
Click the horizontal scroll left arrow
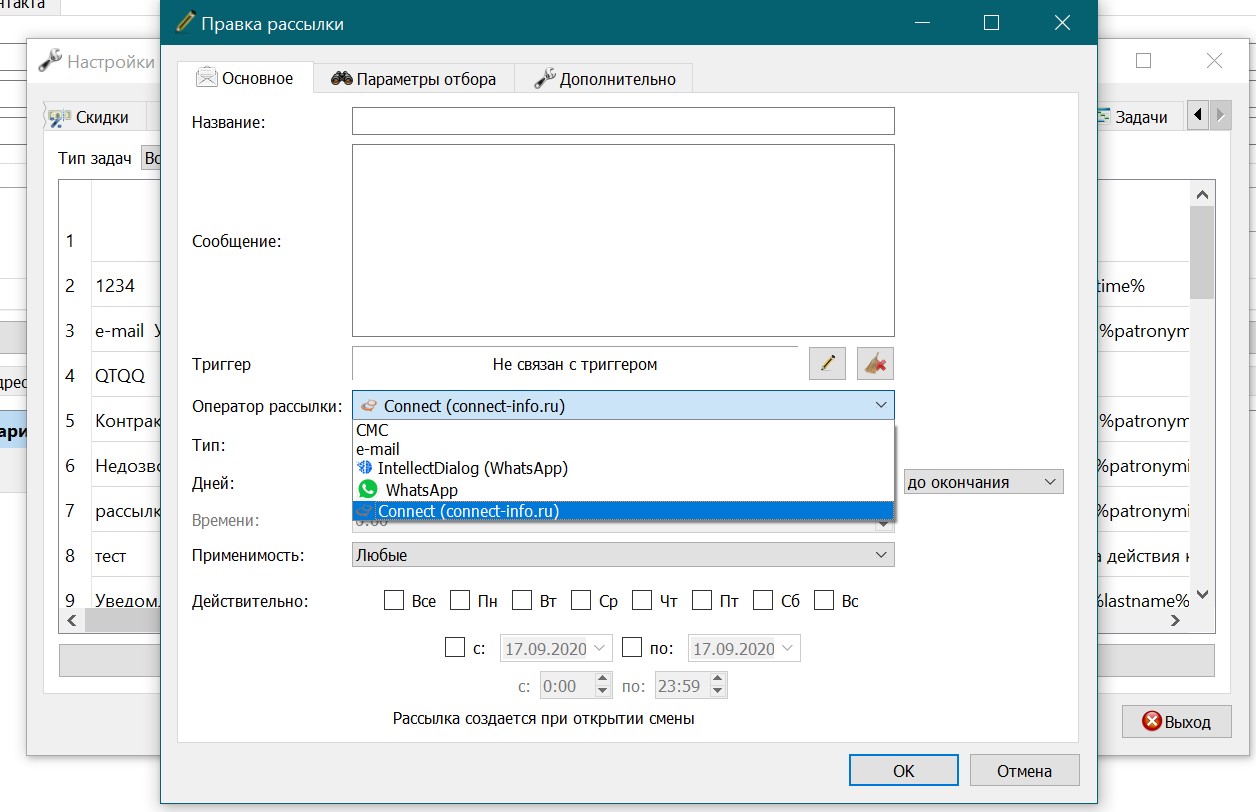[72, 621]
